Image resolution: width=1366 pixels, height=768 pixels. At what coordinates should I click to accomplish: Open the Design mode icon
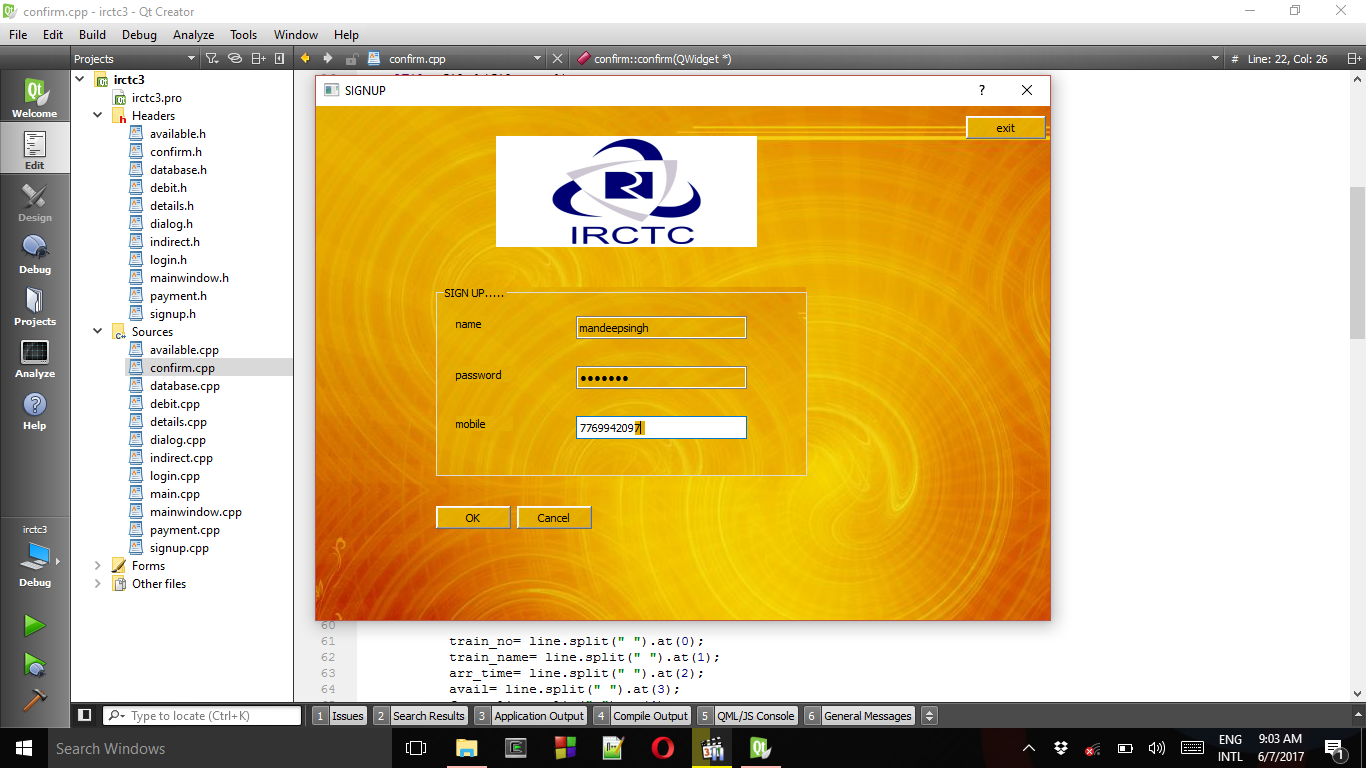pyautogui.click(x=35, y=202)
